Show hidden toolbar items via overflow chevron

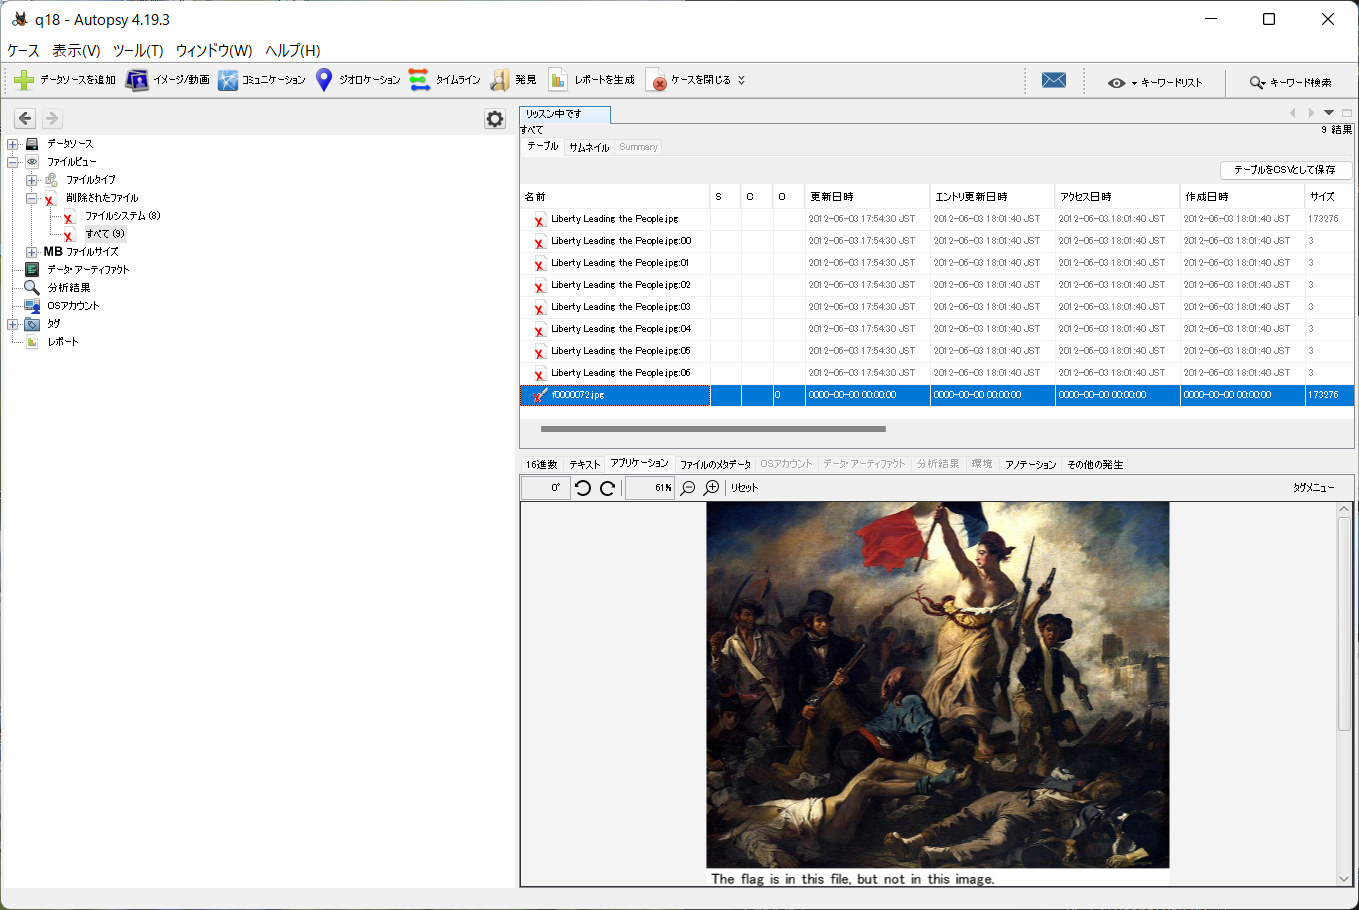click(x=742, y=80)
